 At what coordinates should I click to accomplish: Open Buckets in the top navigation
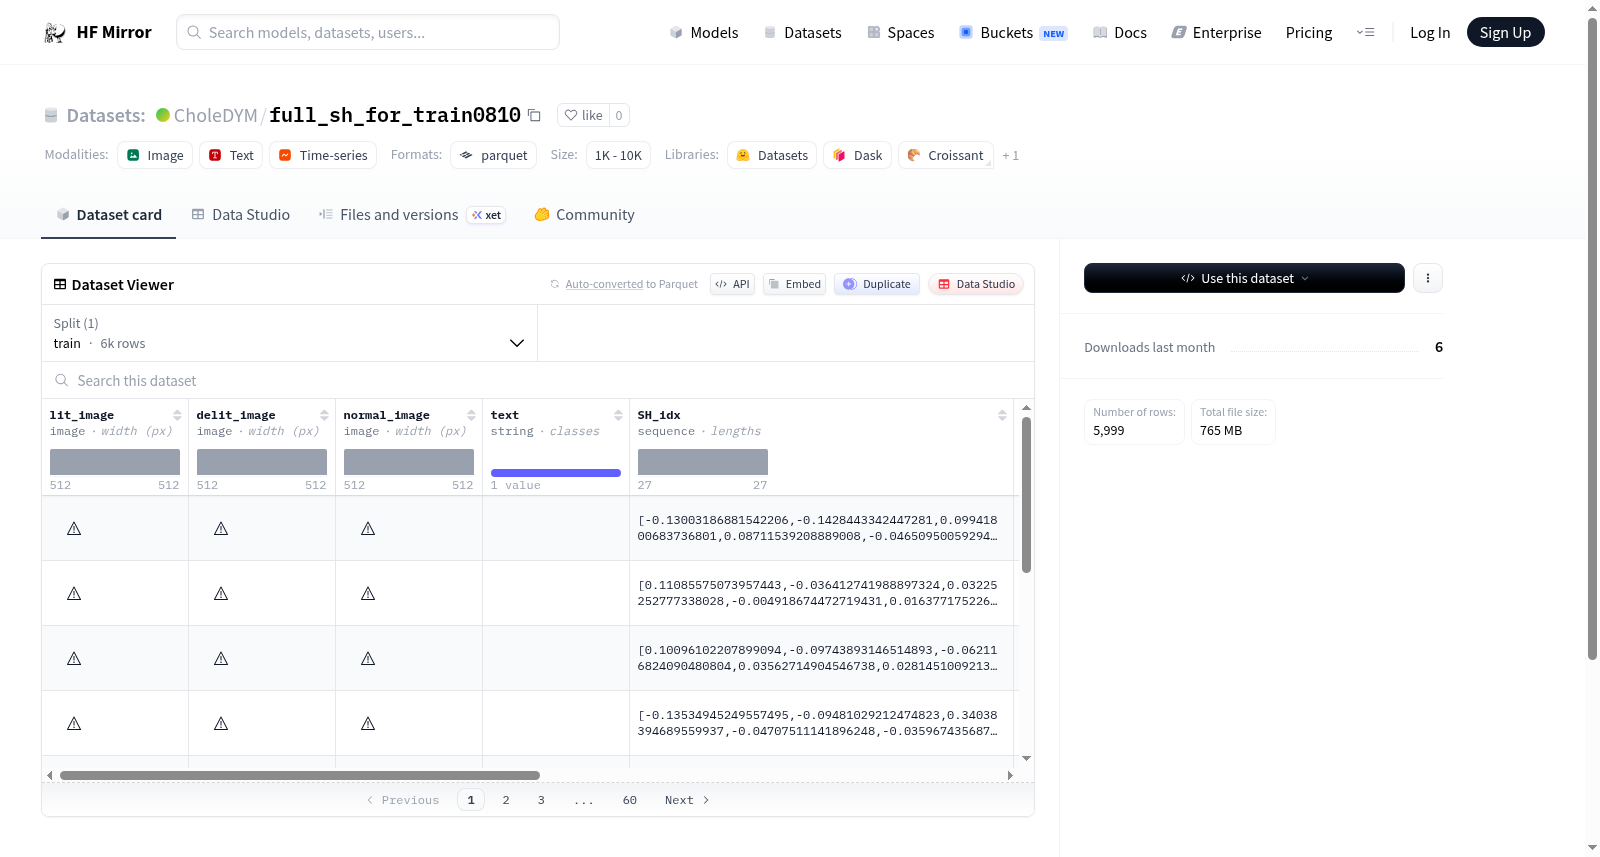(x=1013, y=33)
